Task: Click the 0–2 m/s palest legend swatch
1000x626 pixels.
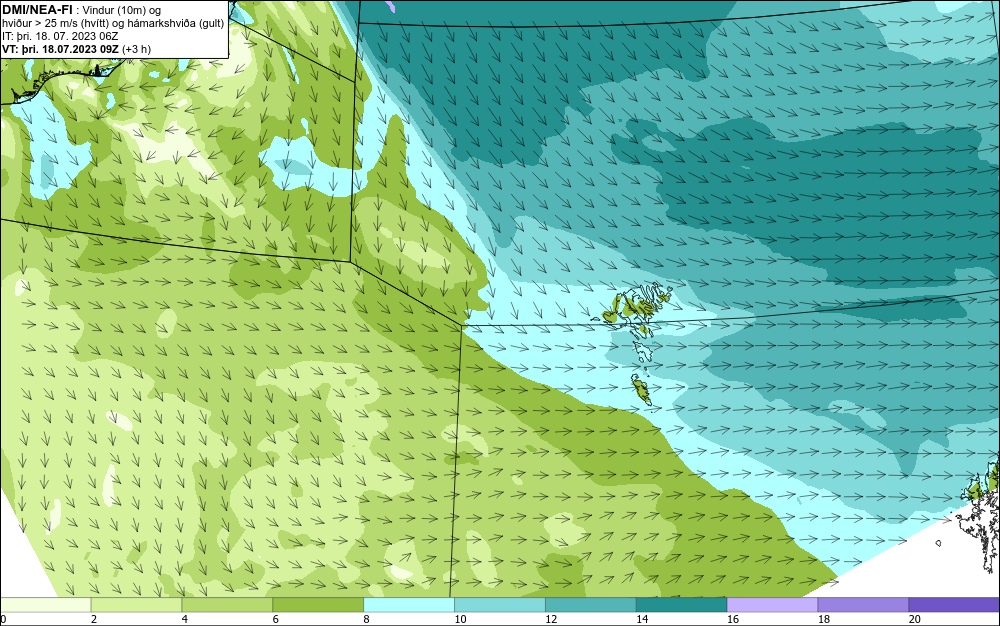Action: (45, 605)
